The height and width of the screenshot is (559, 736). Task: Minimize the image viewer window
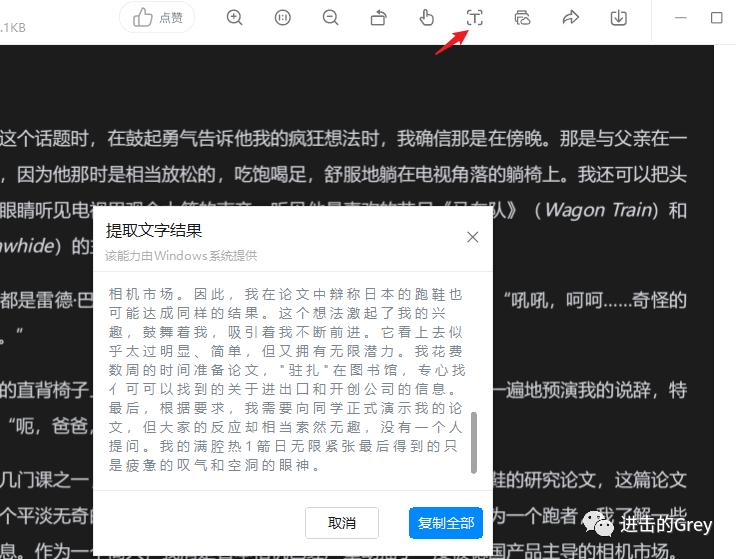coord(681,18)
